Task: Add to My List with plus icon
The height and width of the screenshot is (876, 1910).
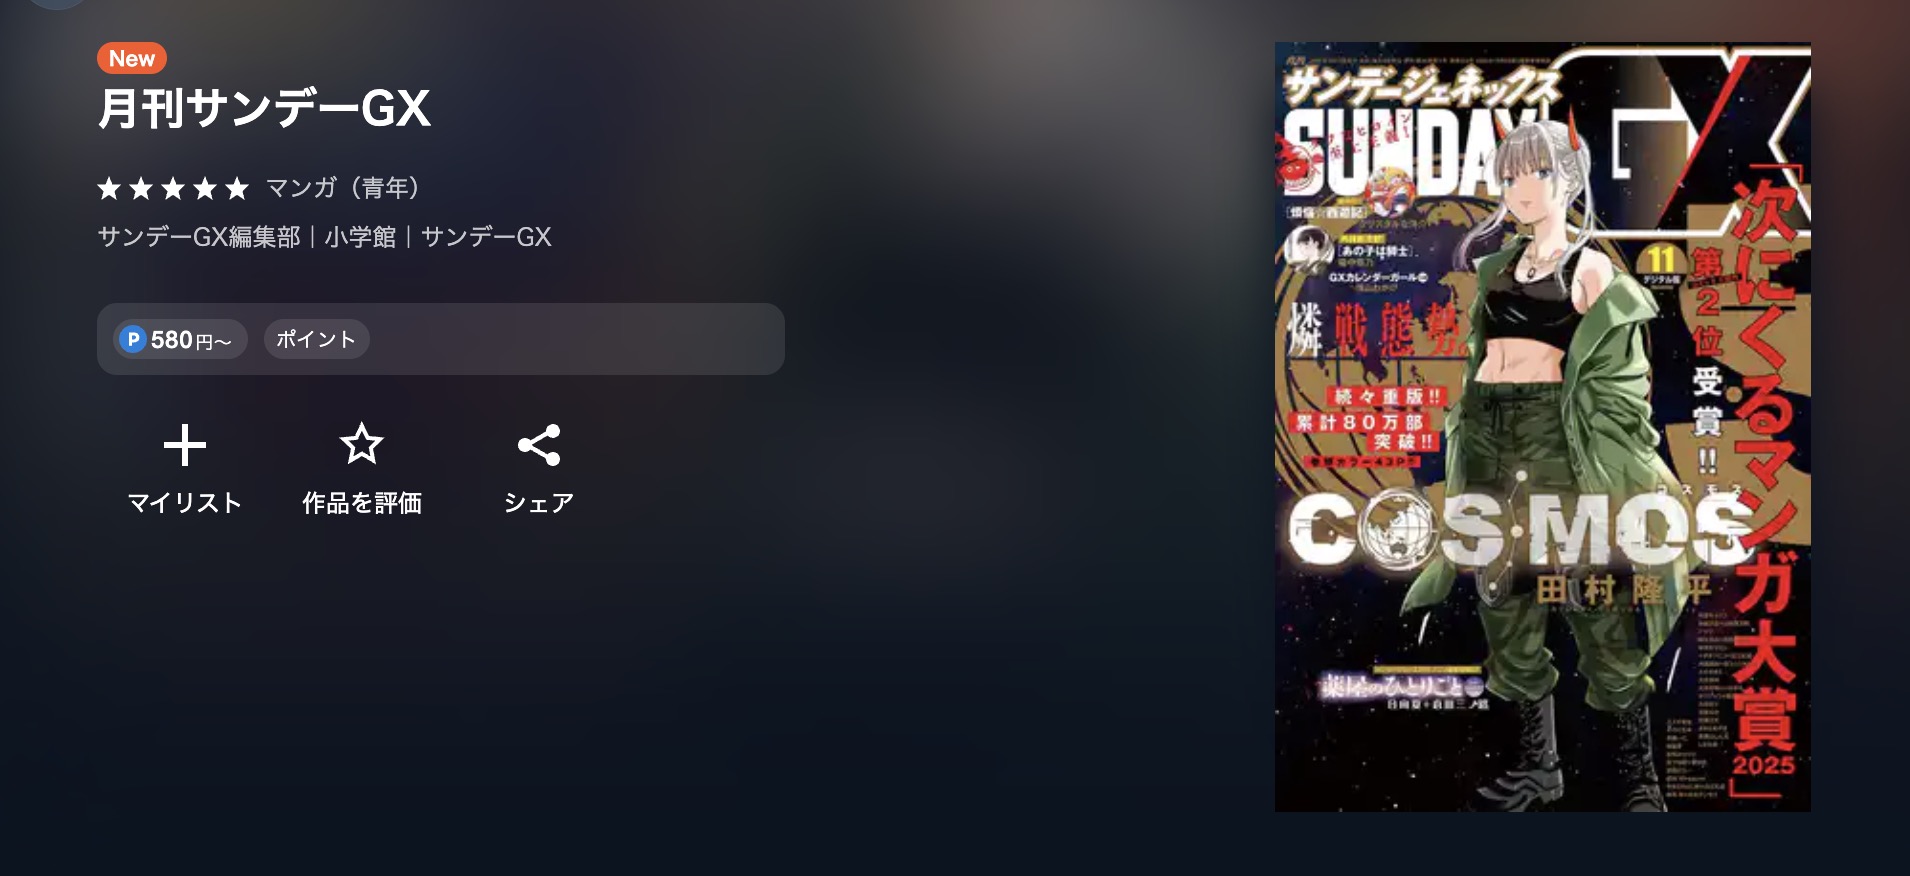Action: (184, 445)
